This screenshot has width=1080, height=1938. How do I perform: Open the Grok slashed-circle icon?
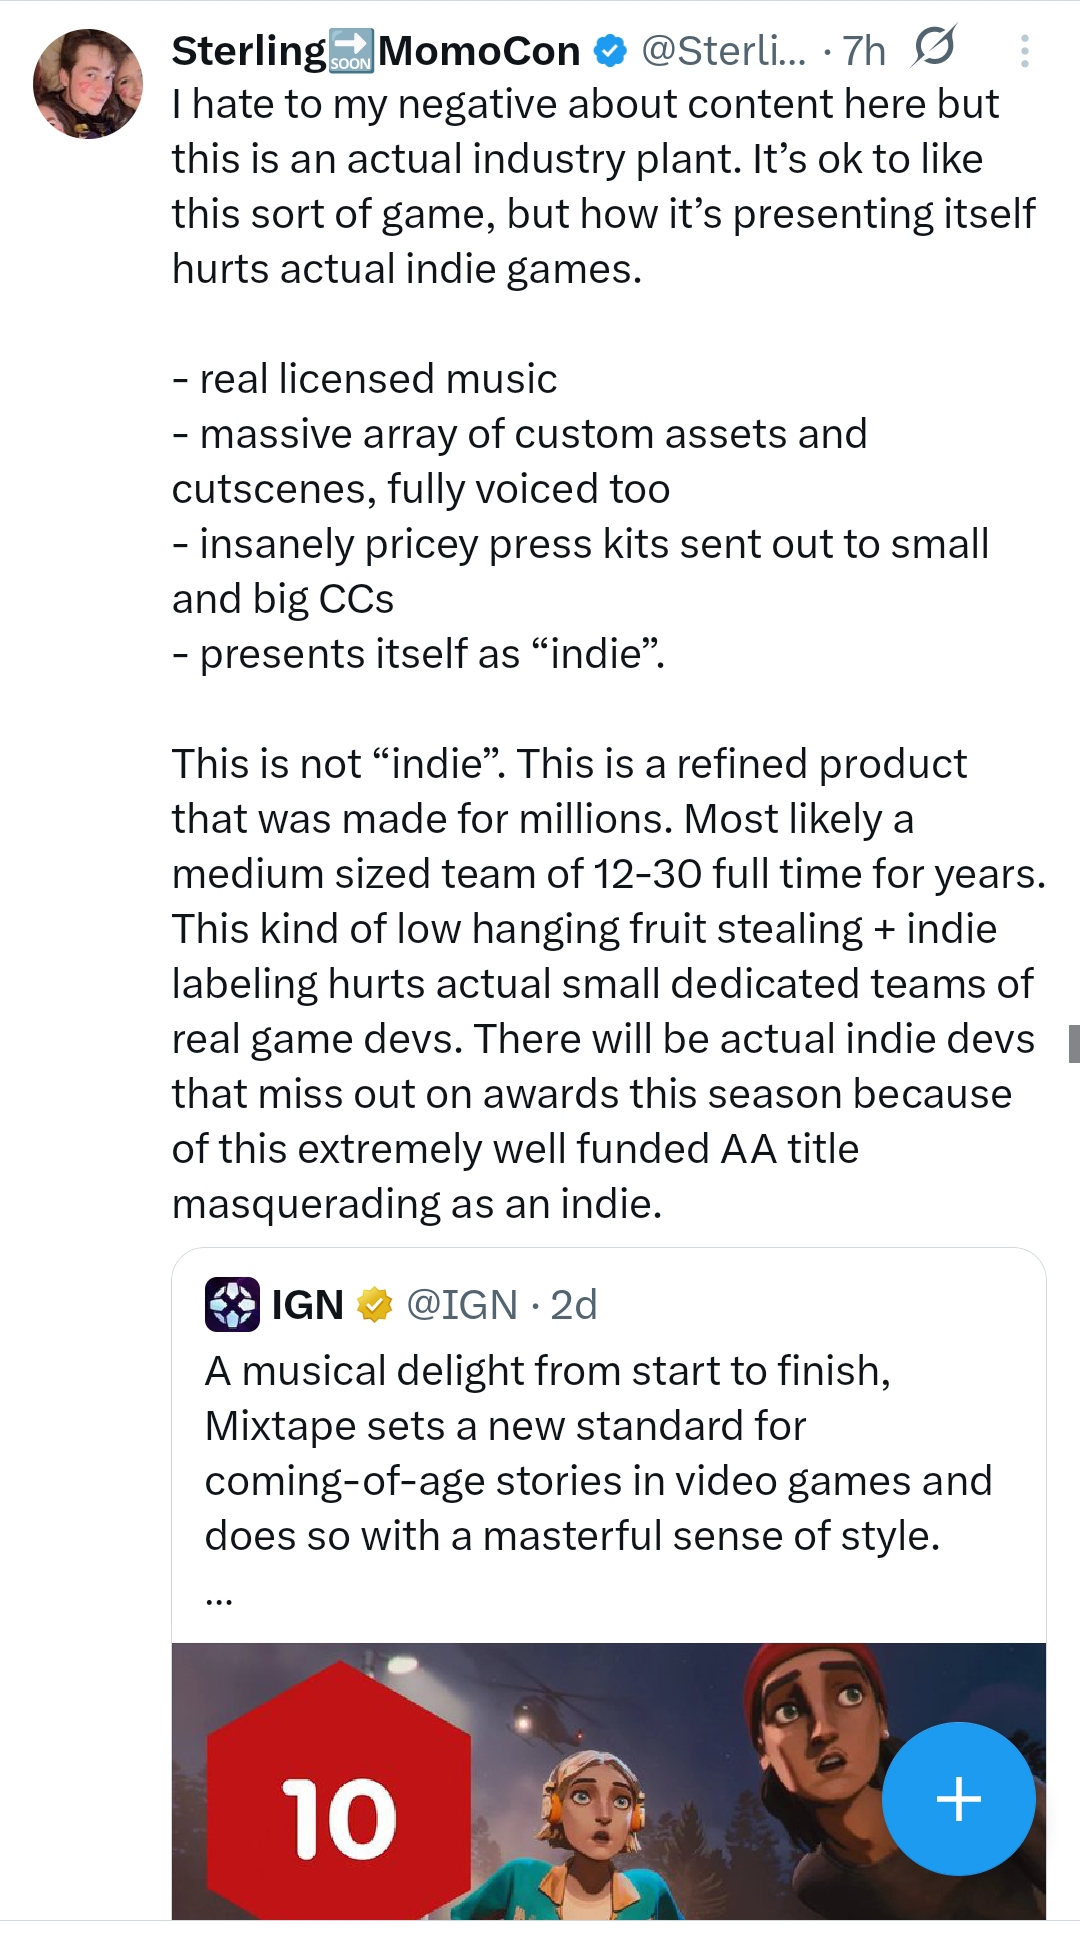pyautogui.click(x=934, y=47)
